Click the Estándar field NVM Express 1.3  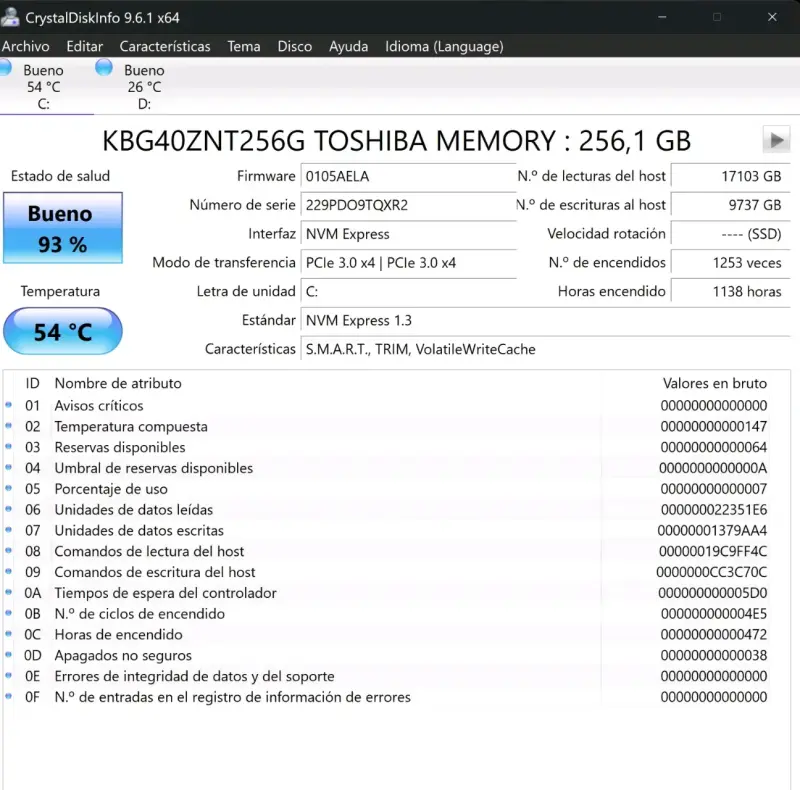click(545, 320)
